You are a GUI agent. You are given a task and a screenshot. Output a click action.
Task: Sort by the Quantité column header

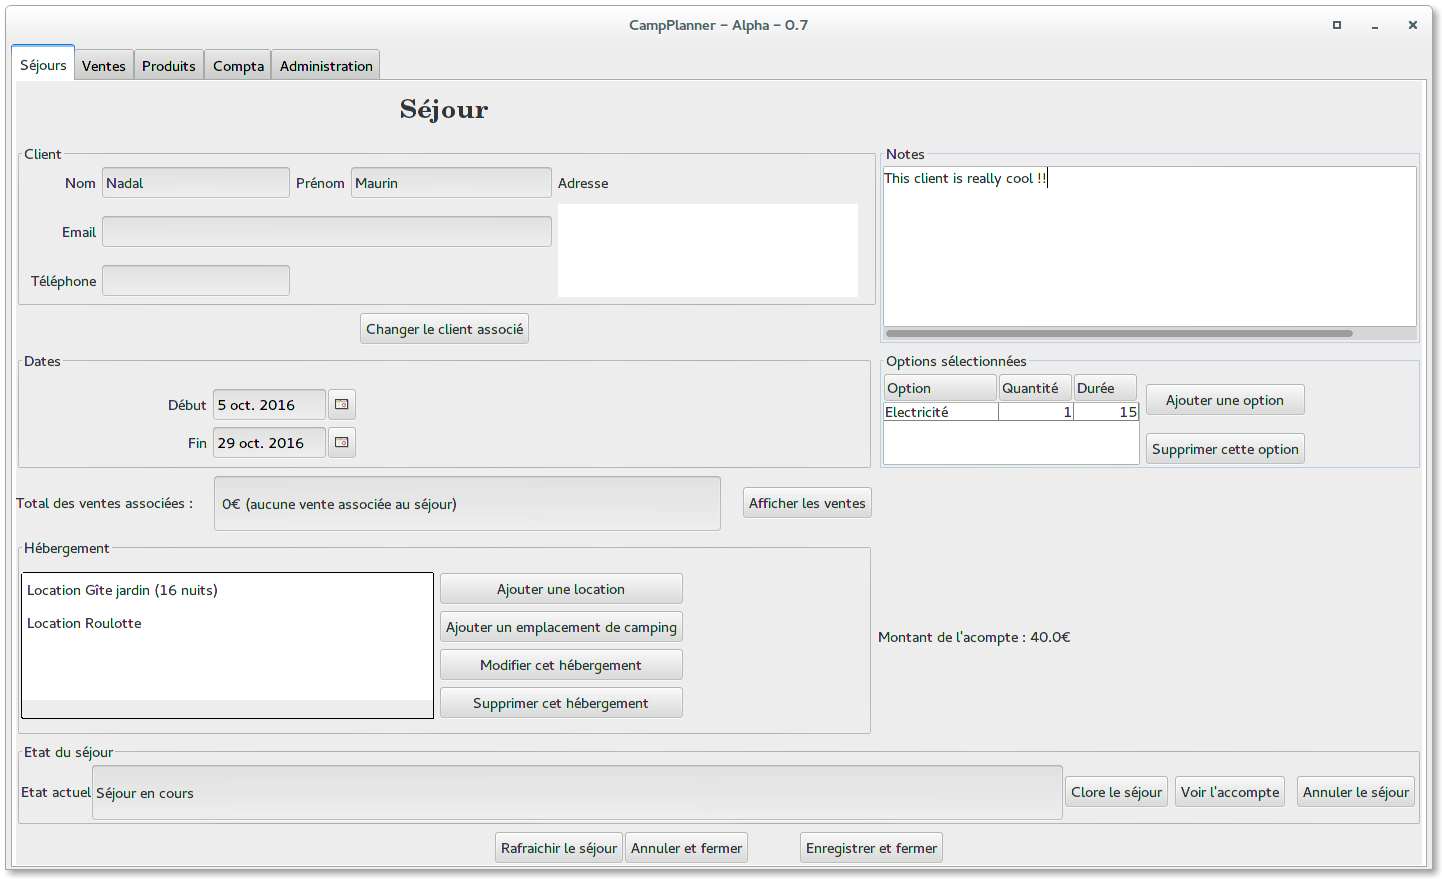pyautogui.click(x=1034, y=388)
